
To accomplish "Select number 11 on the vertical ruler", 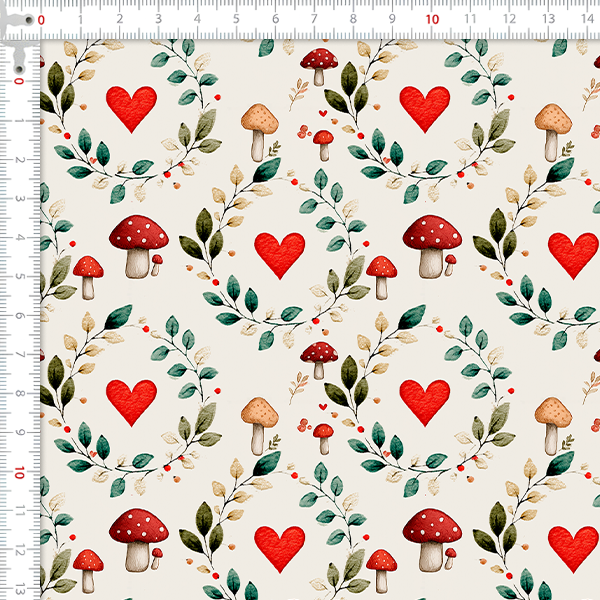I will tap(19, 511).
